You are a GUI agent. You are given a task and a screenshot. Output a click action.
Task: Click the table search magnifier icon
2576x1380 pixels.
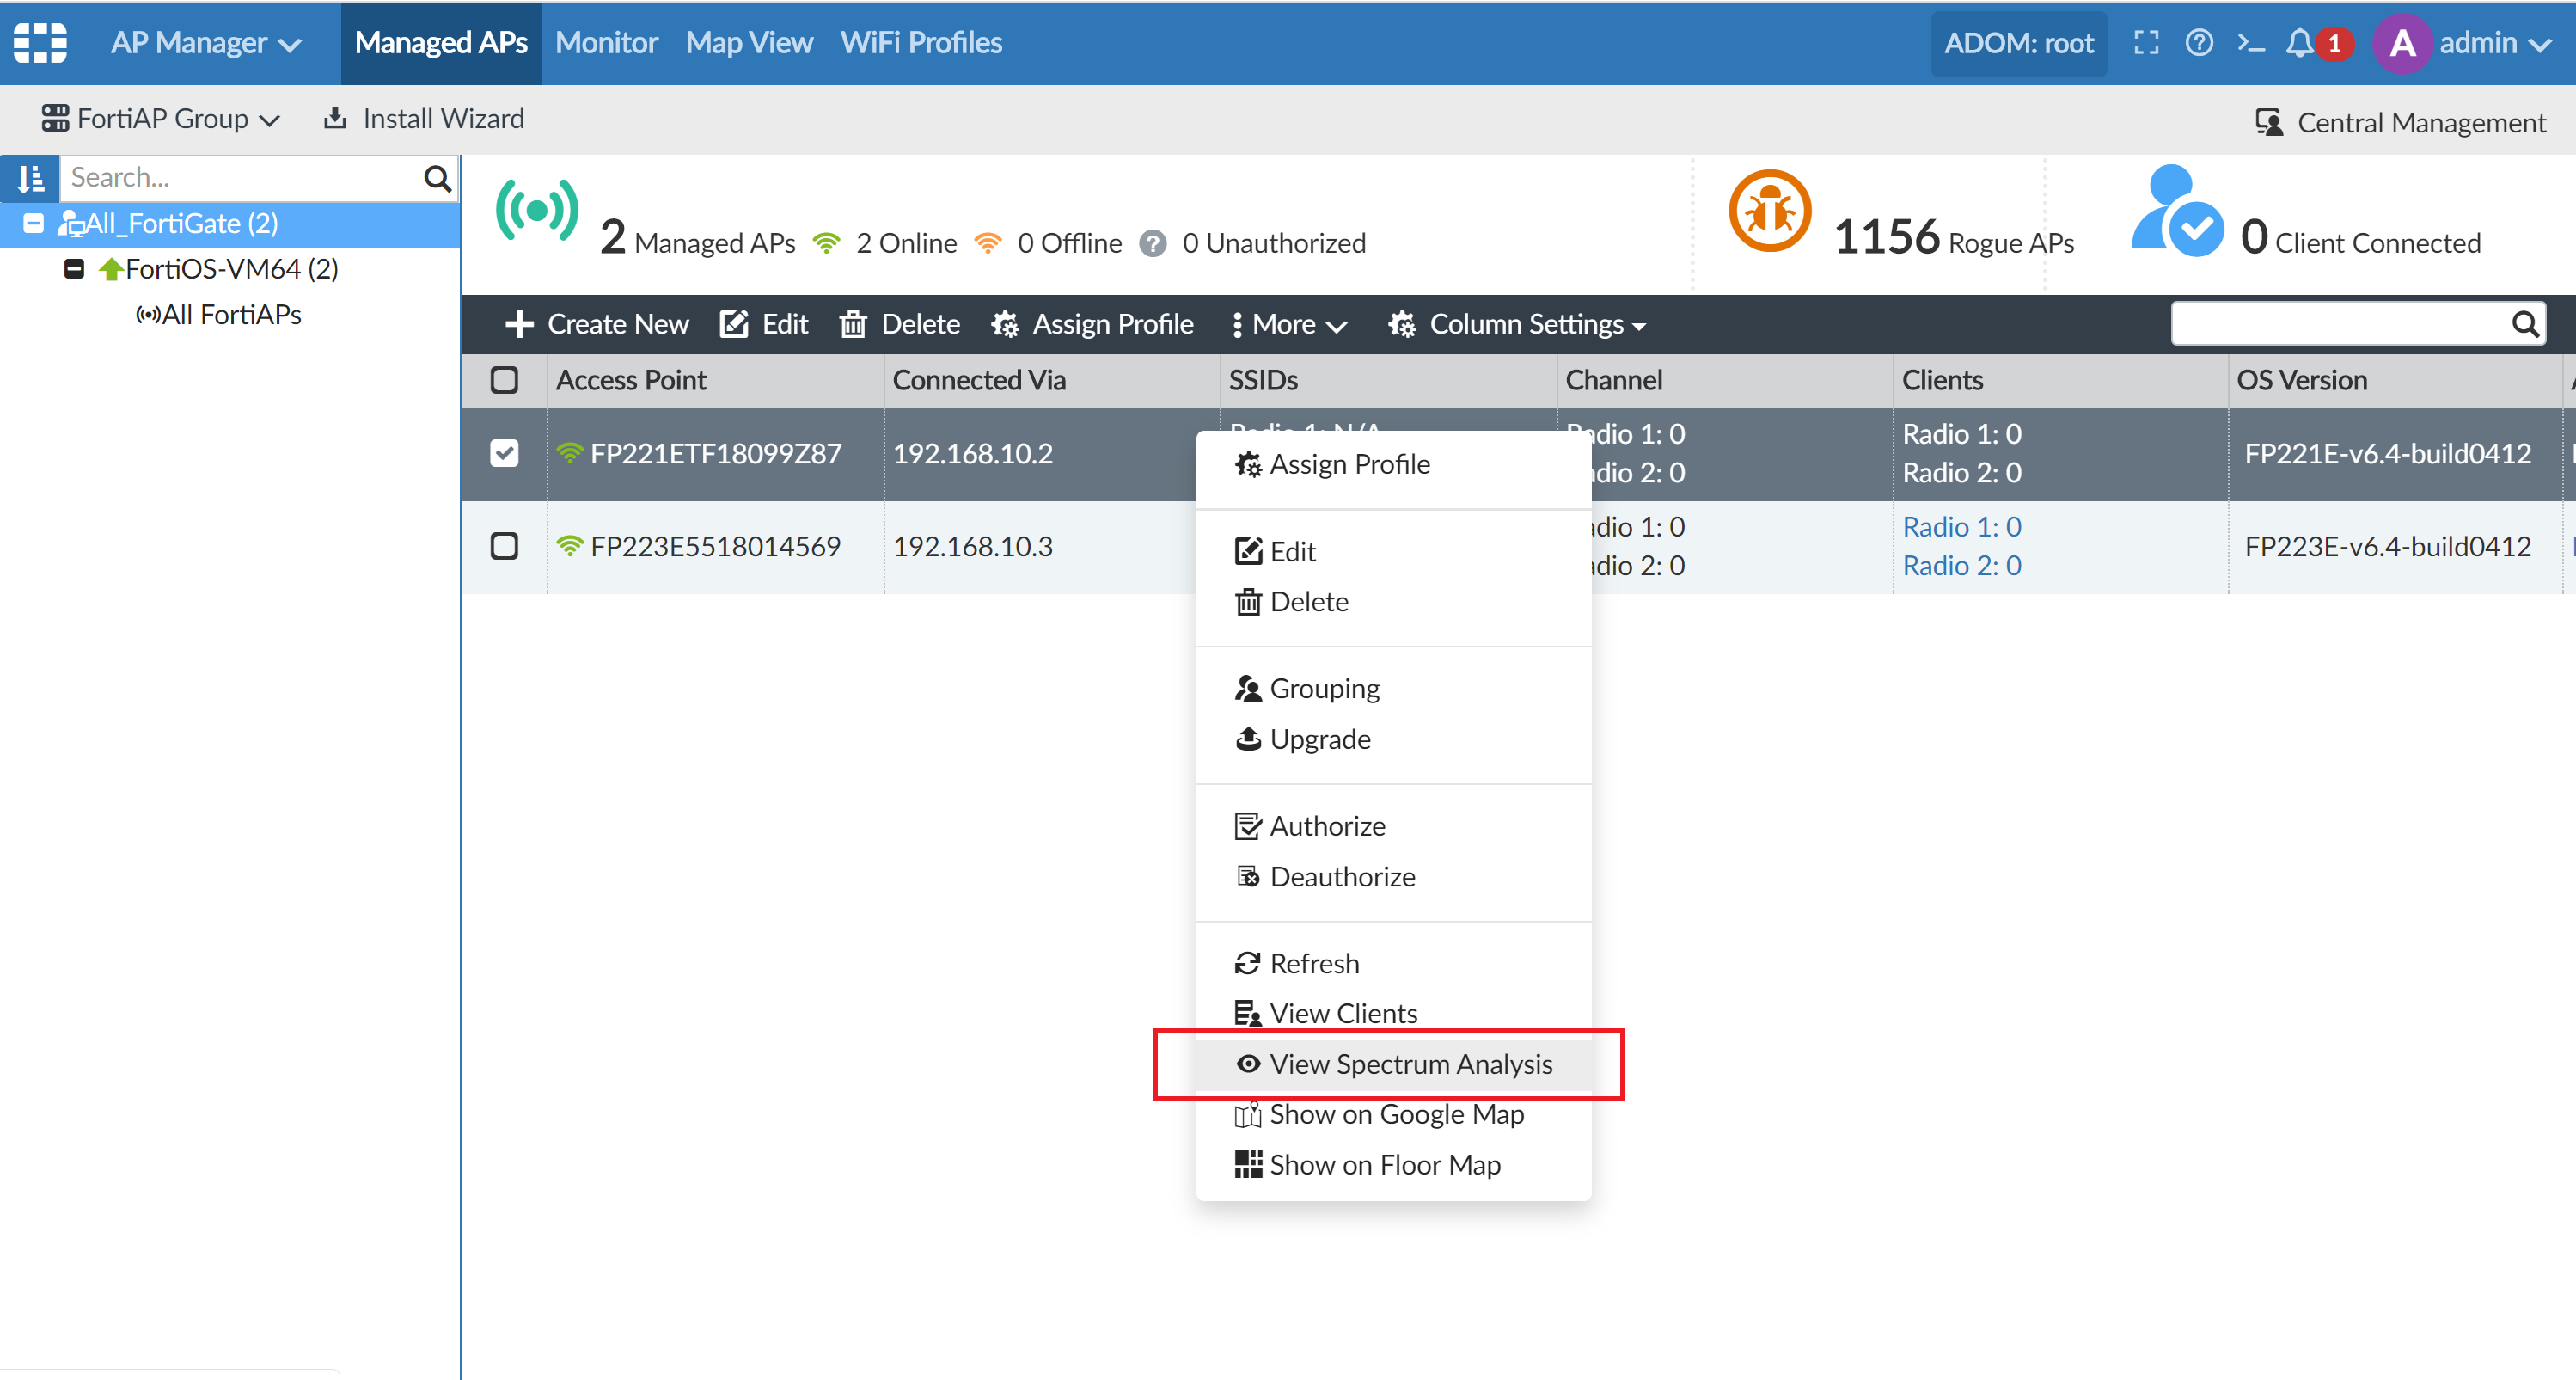tap(2525, 324)
